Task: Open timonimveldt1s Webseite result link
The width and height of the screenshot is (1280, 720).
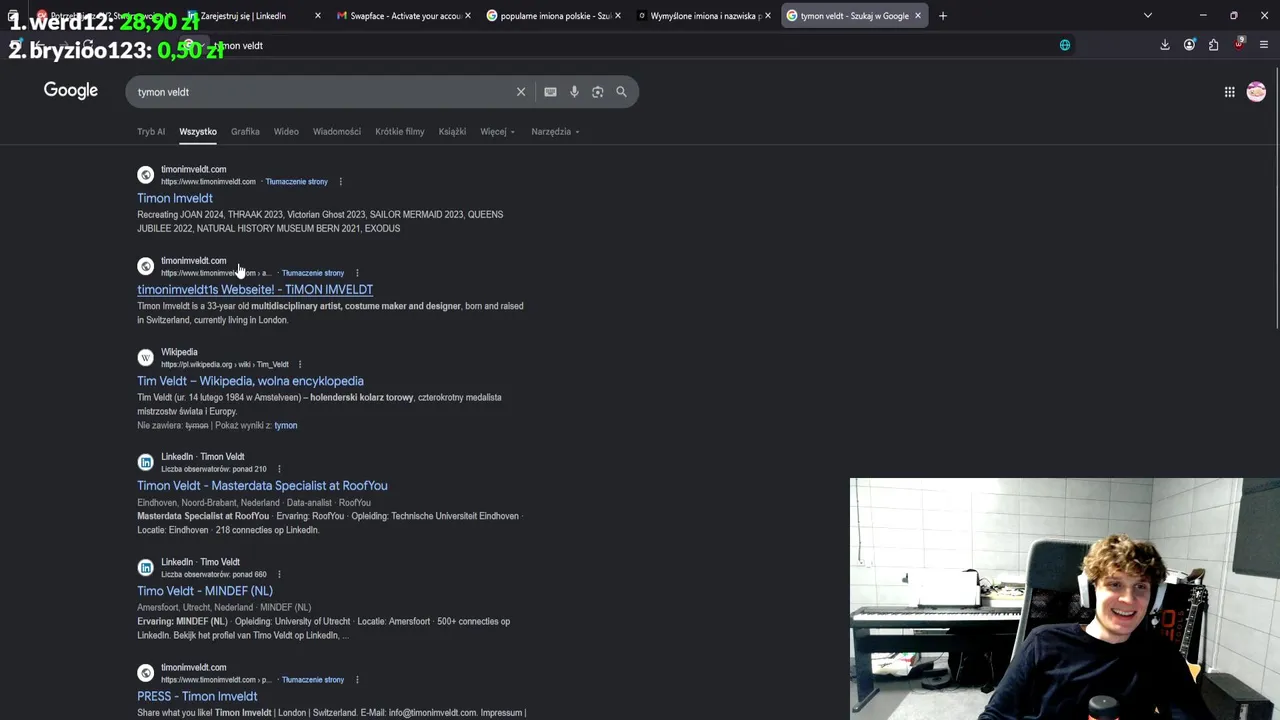Action: pyautogui.click(x=255, y=290)
